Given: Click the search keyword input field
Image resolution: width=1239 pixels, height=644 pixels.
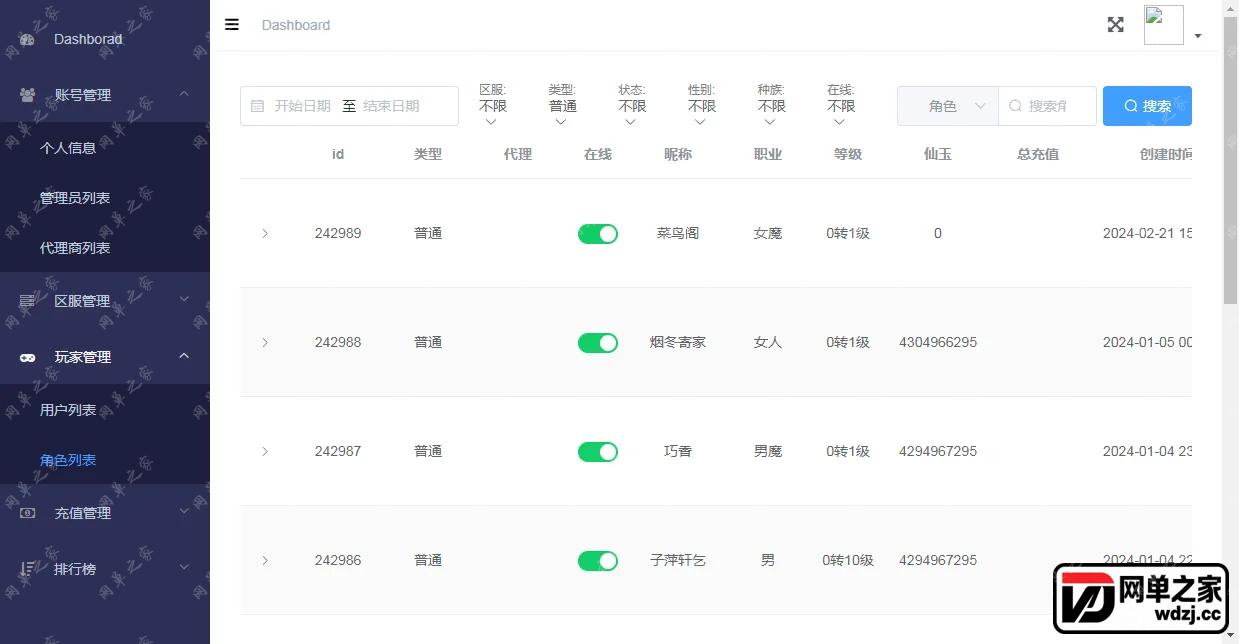Looking at the screenshot, I should click(x=1048, y=106).
